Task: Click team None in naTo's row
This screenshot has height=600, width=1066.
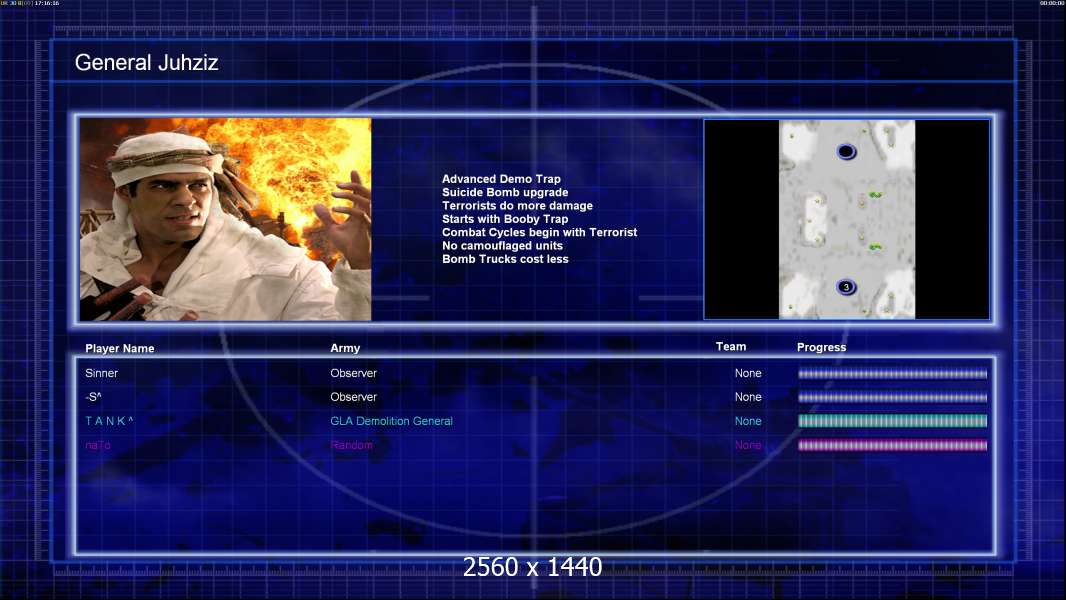Action: pos(748,445)
